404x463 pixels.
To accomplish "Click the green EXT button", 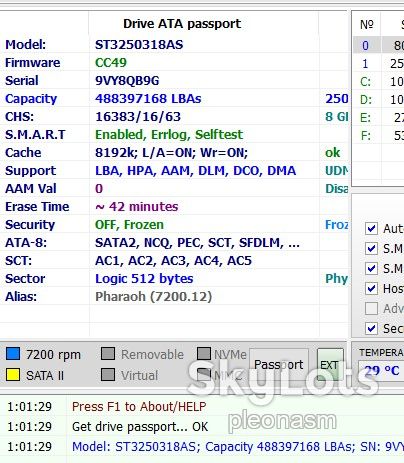I will point(330,365).
